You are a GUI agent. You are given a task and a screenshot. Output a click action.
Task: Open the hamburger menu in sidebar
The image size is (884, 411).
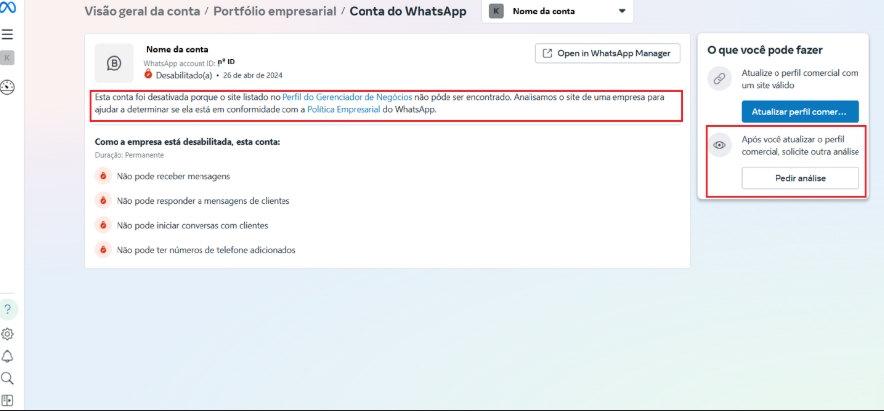7,34
